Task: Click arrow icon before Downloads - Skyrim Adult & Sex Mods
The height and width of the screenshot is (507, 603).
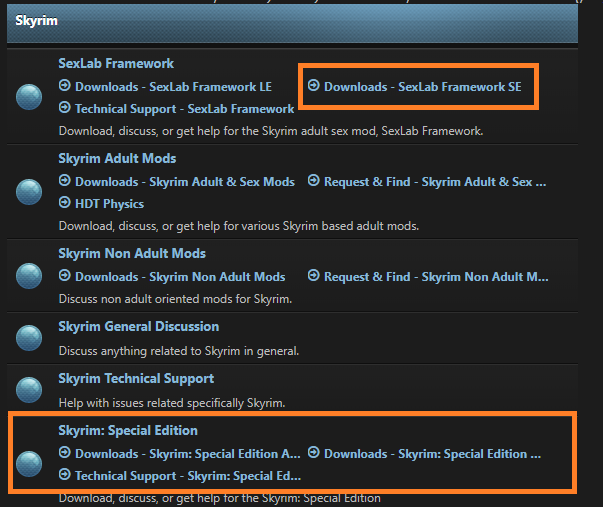Action: click(x=65, y=180)
